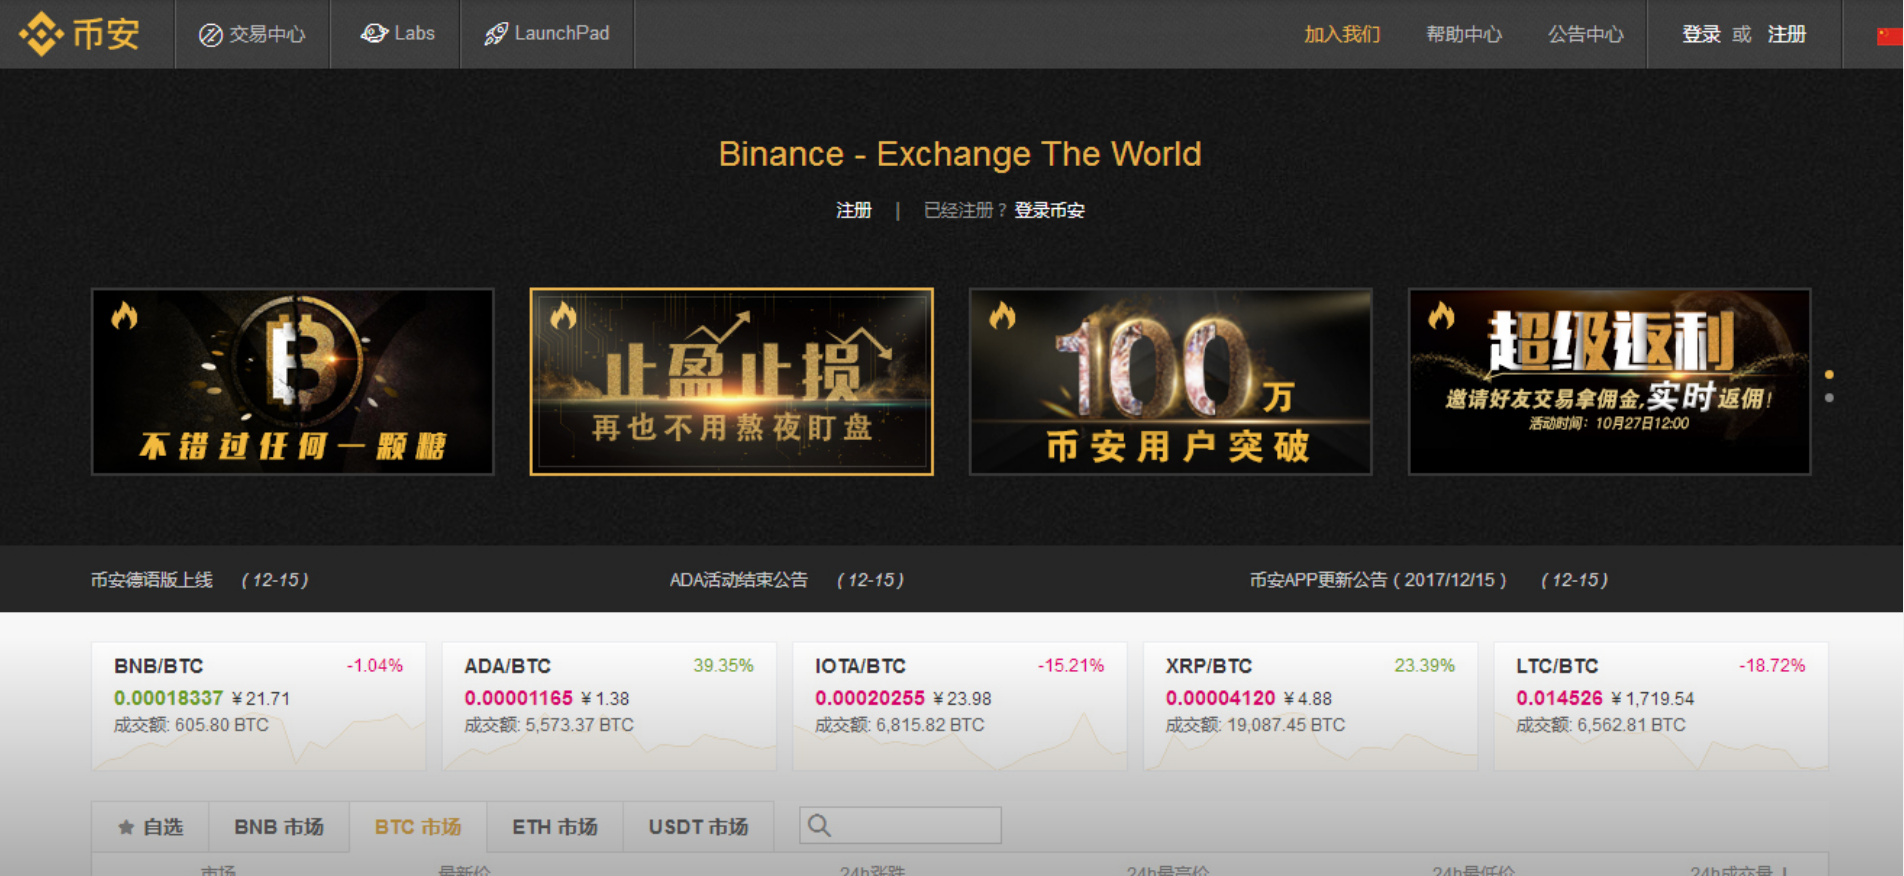This screenshot has width=1904, height=876.
Task: Open the 公告中心 announcement center
Action: point(1586,34)
